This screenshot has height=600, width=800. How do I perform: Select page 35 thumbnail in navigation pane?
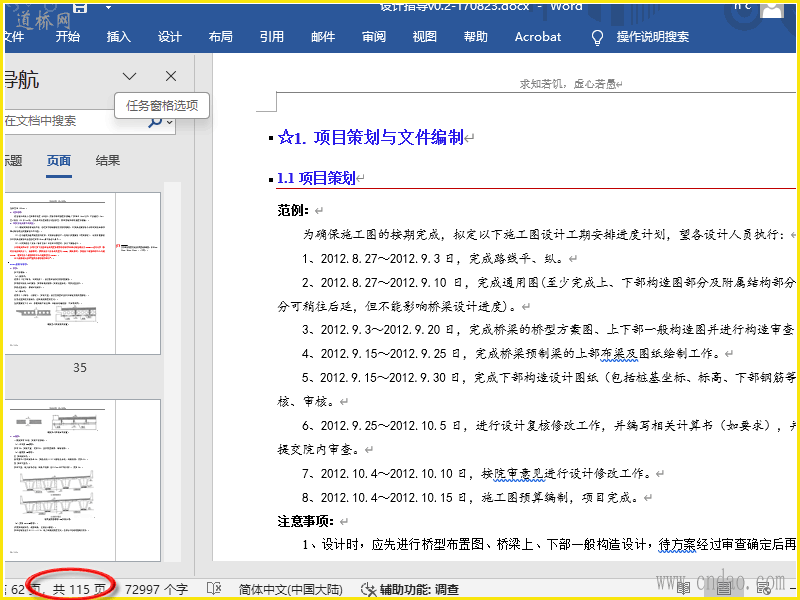[83, 273]
